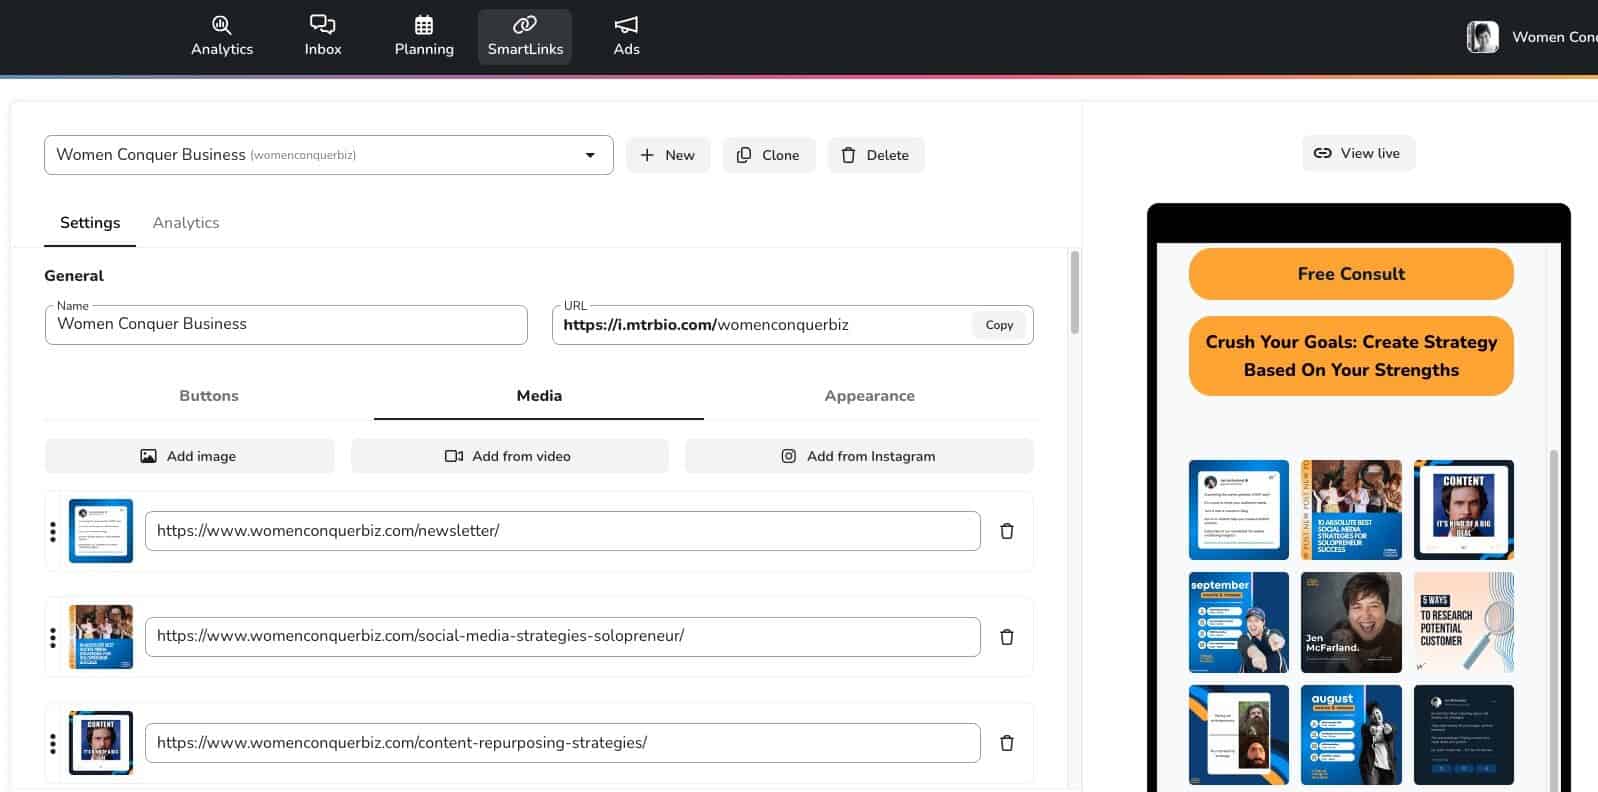Focus the Name input field
This screenshot has height=792, width=1598.
[286, 324]
